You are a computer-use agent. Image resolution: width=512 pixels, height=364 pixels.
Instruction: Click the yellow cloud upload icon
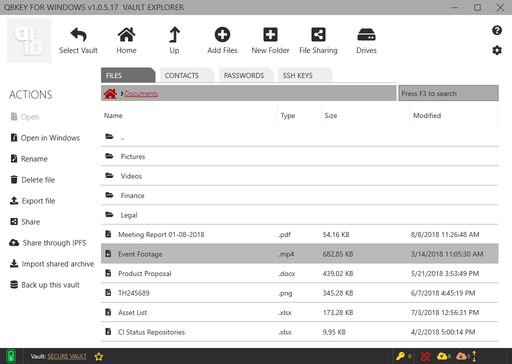[x=442, y=356]
